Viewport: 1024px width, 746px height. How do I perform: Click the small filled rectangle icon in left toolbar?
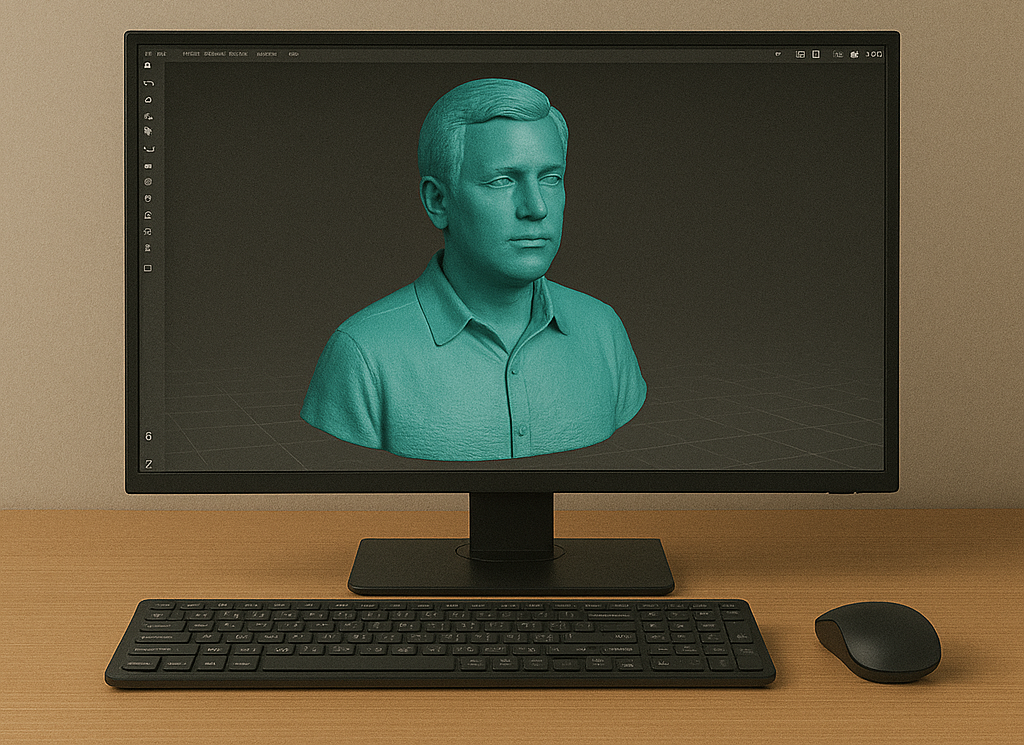(148, 165)
